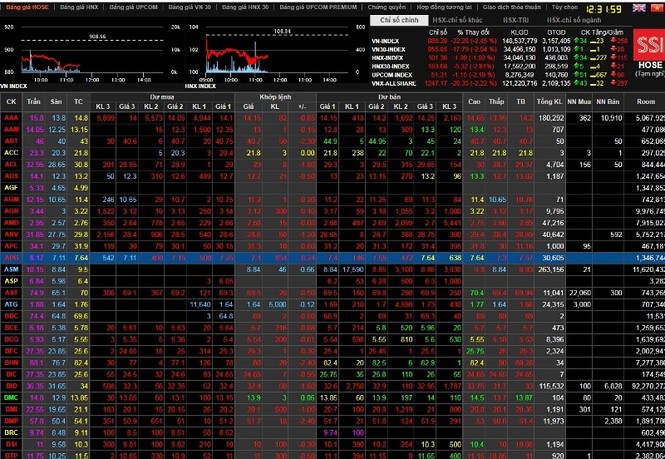This screenshot has width=665, height=459.
Task: Select the HSX-TRI tab
Action: [x=515, y=20]
